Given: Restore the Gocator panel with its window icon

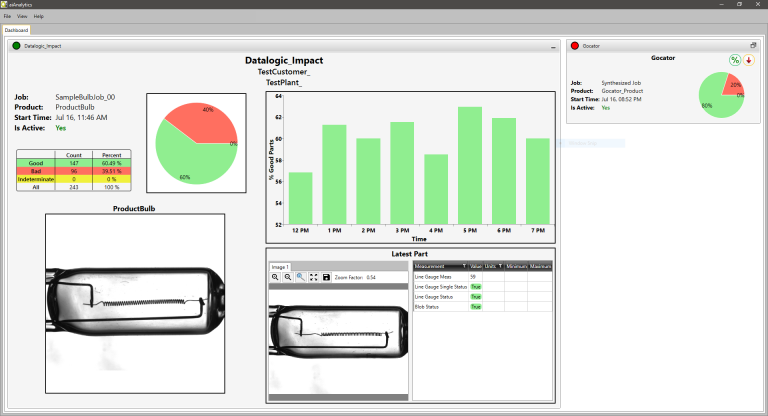Looking at the screenshot, I should tap(753, 45).
